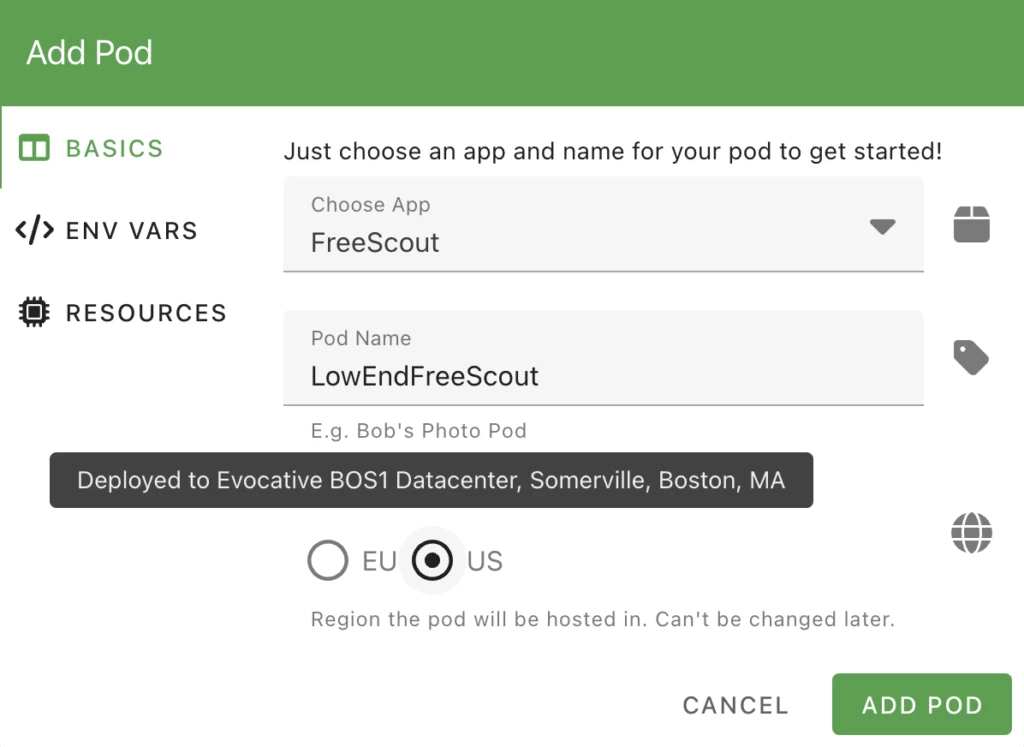Click the code icon beside ENV VARS

(33, 230)
